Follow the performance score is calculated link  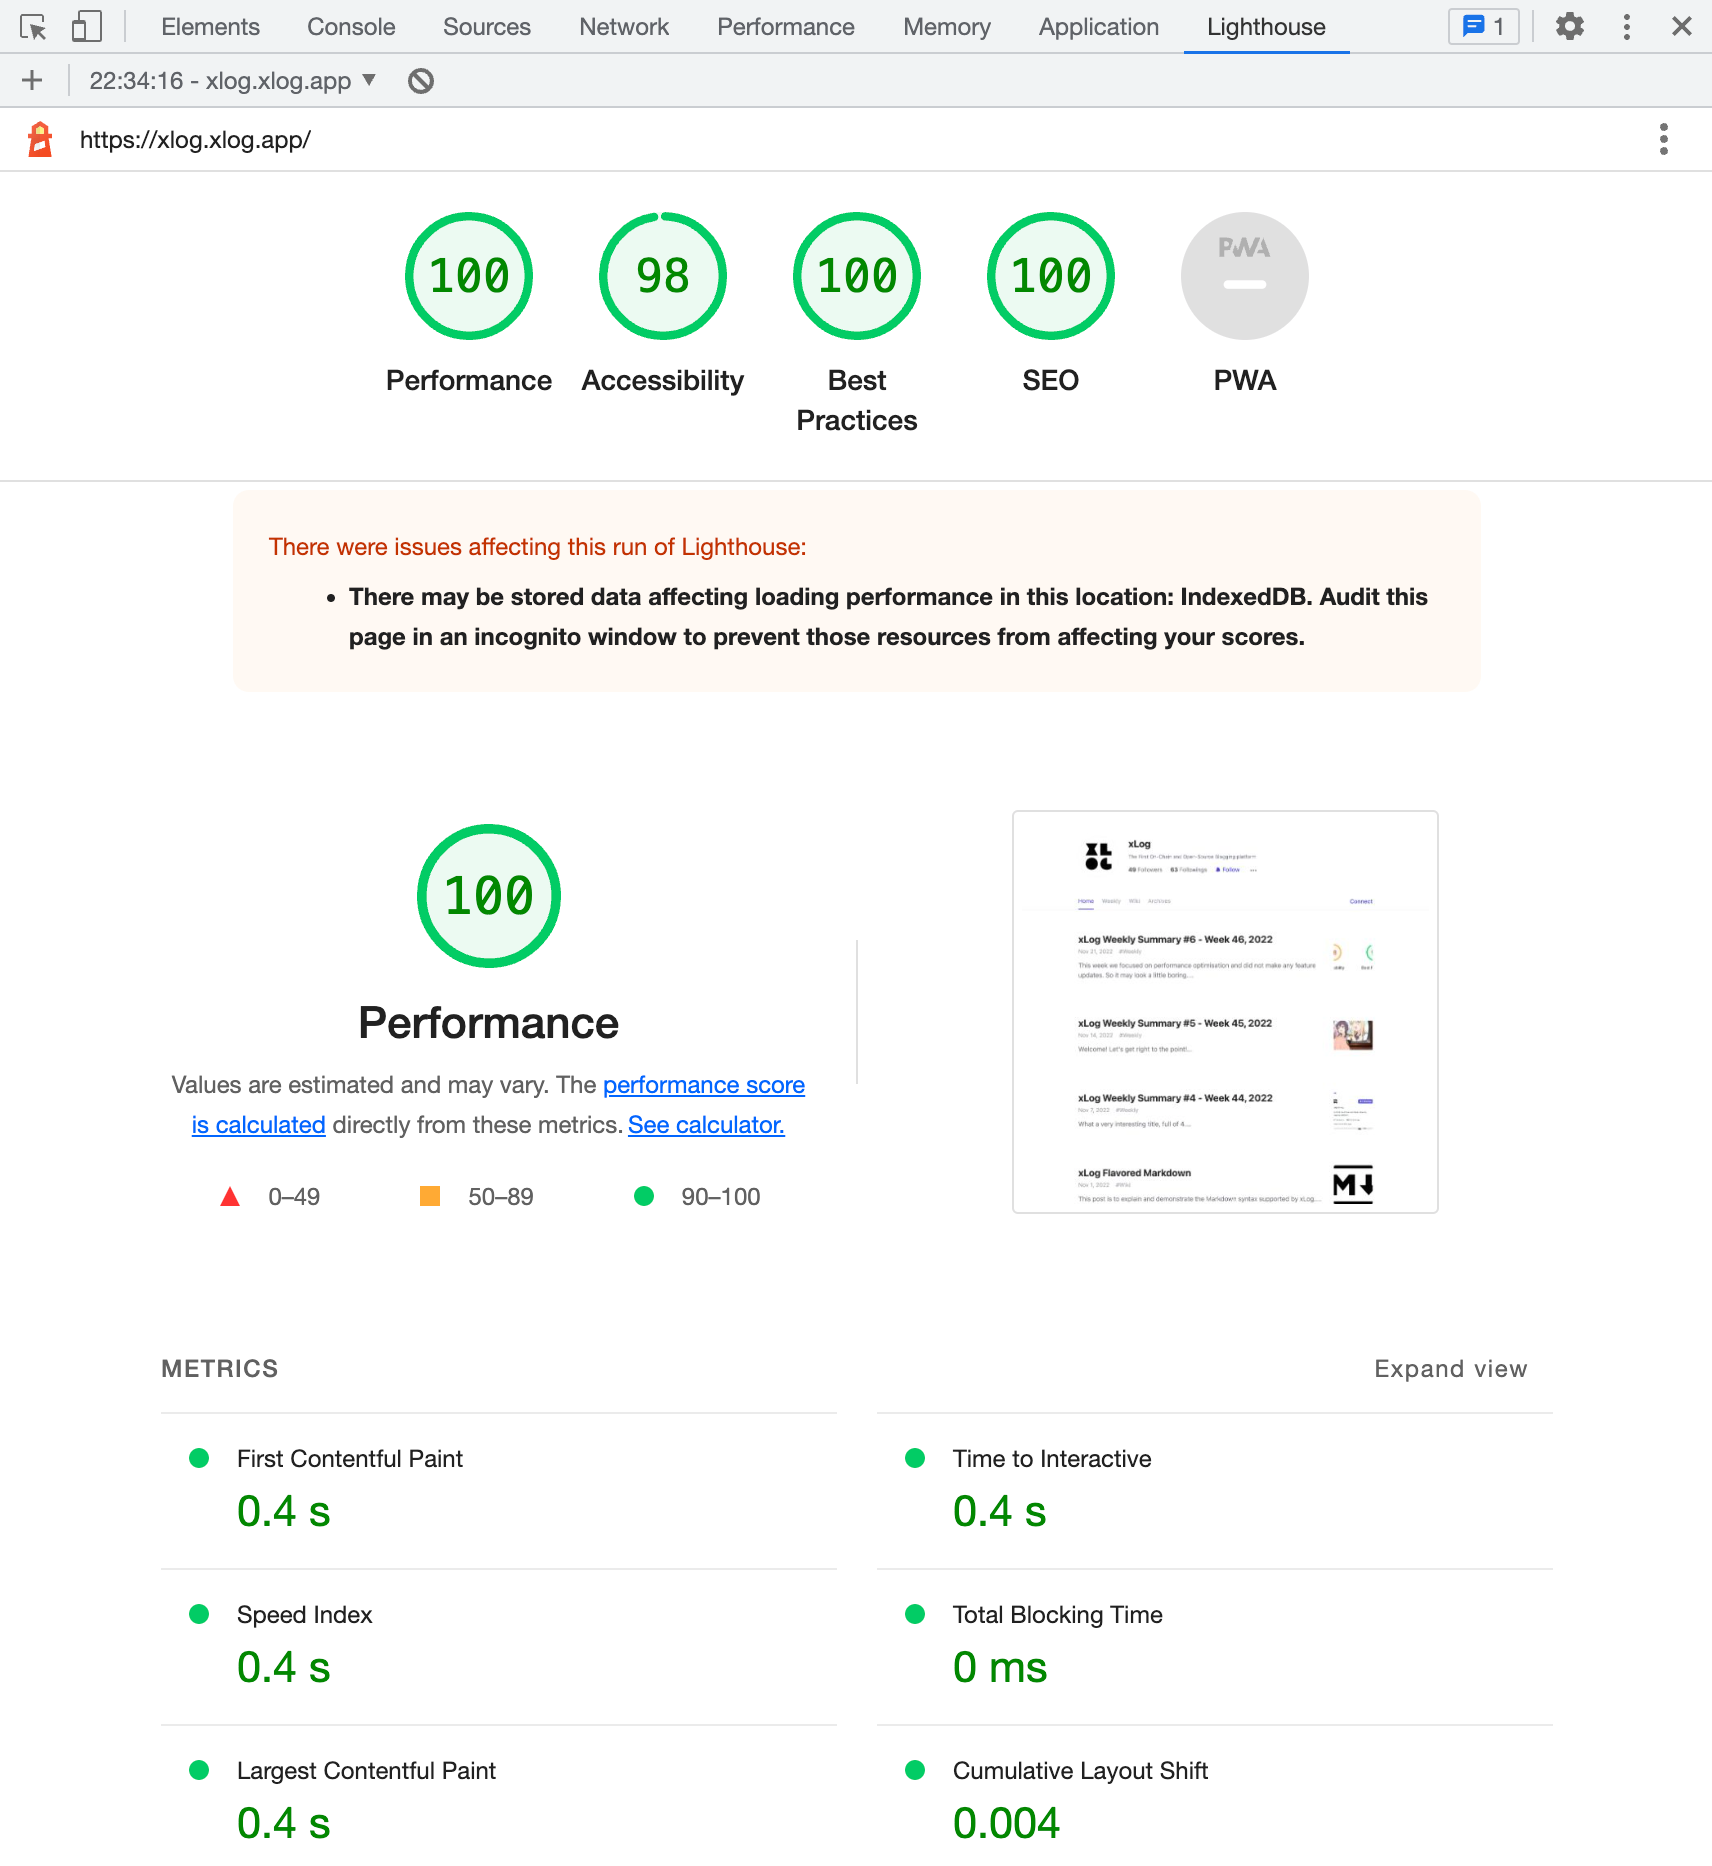[498, 1105]
